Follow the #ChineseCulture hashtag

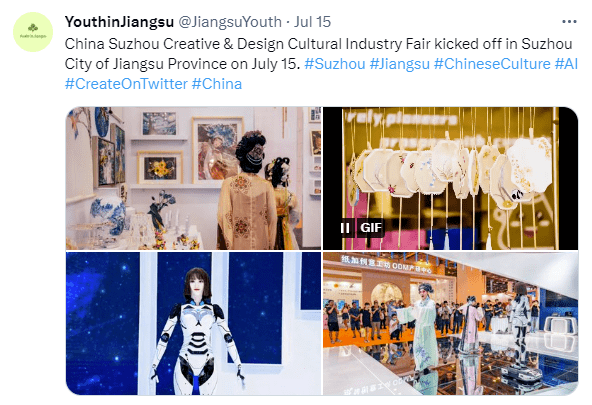click(x=492, y=64)
